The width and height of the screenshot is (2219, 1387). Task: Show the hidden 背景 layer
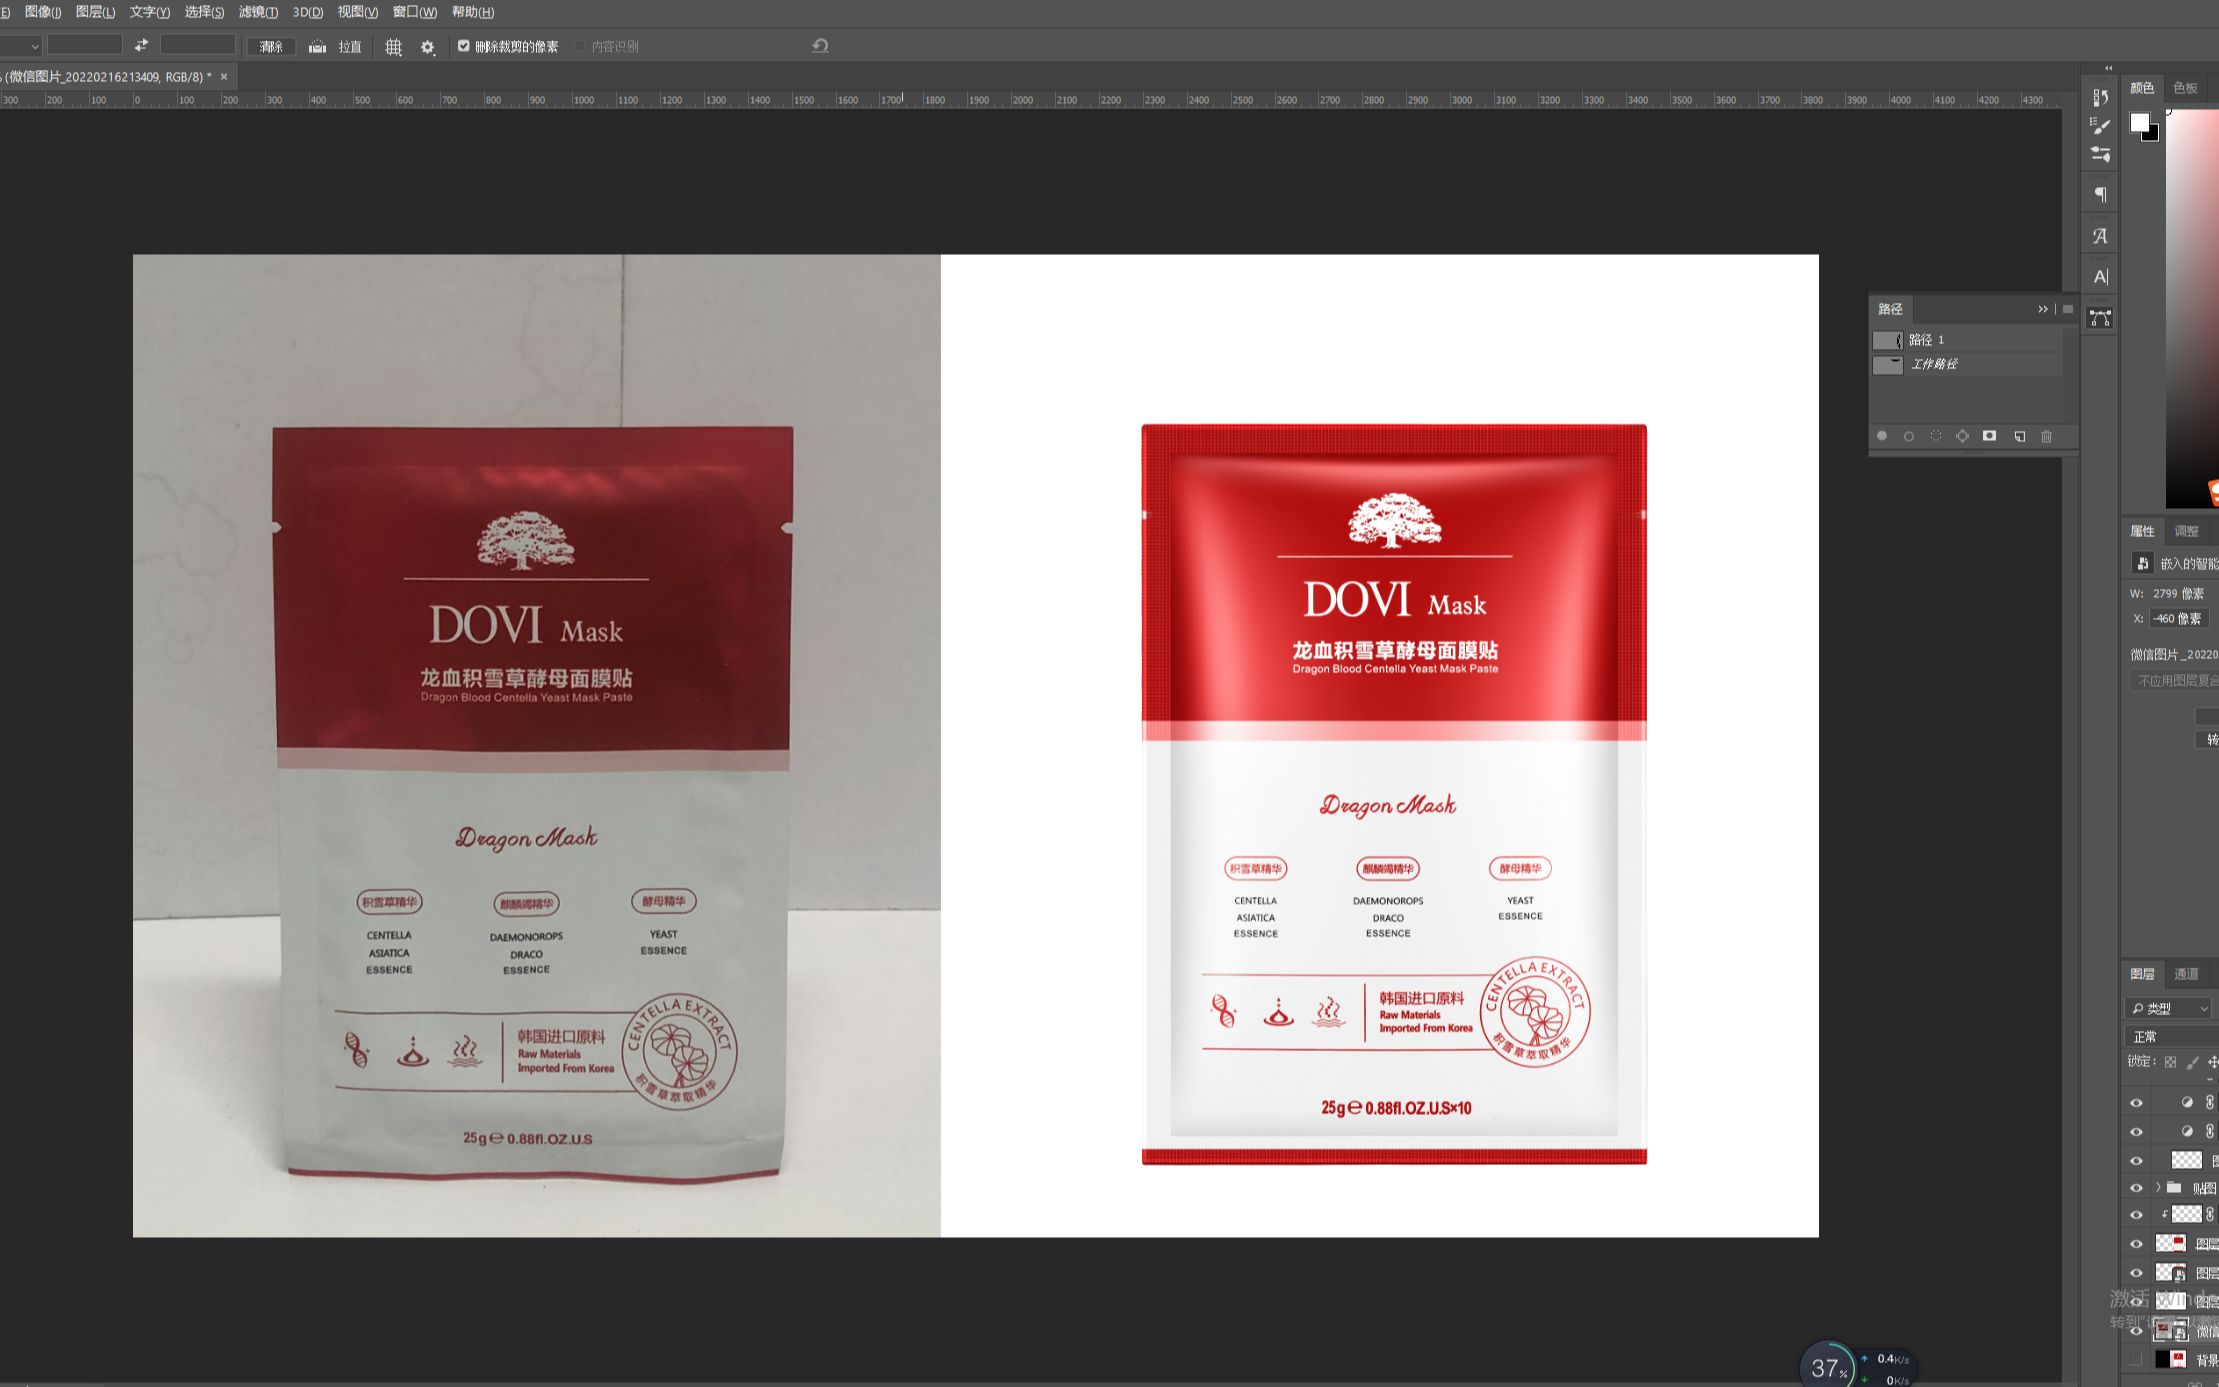pyautogui.click(x=2136, y=1359)
